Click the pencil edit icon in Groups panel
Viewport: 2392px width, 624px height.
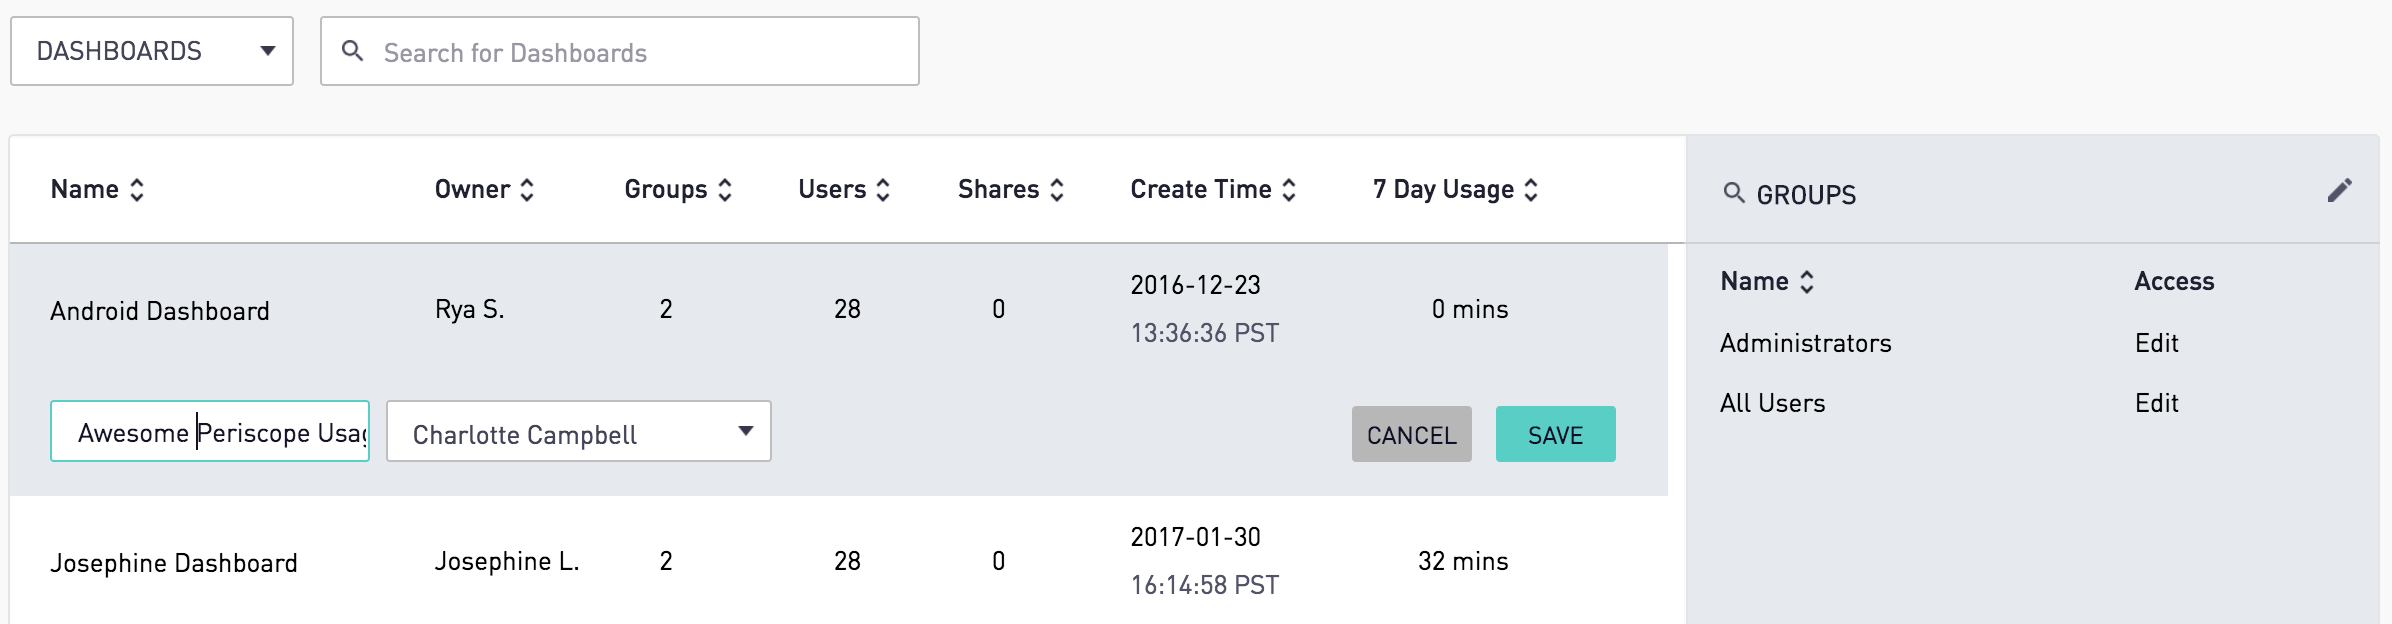(2339, 190)
